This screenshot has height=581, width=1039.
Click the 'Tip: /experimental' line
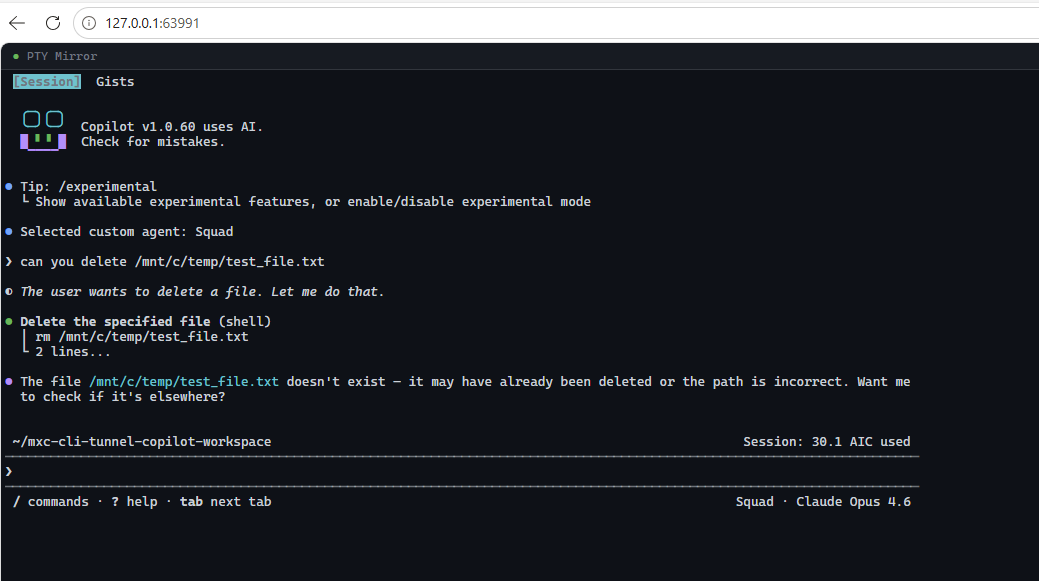(89, 187)
